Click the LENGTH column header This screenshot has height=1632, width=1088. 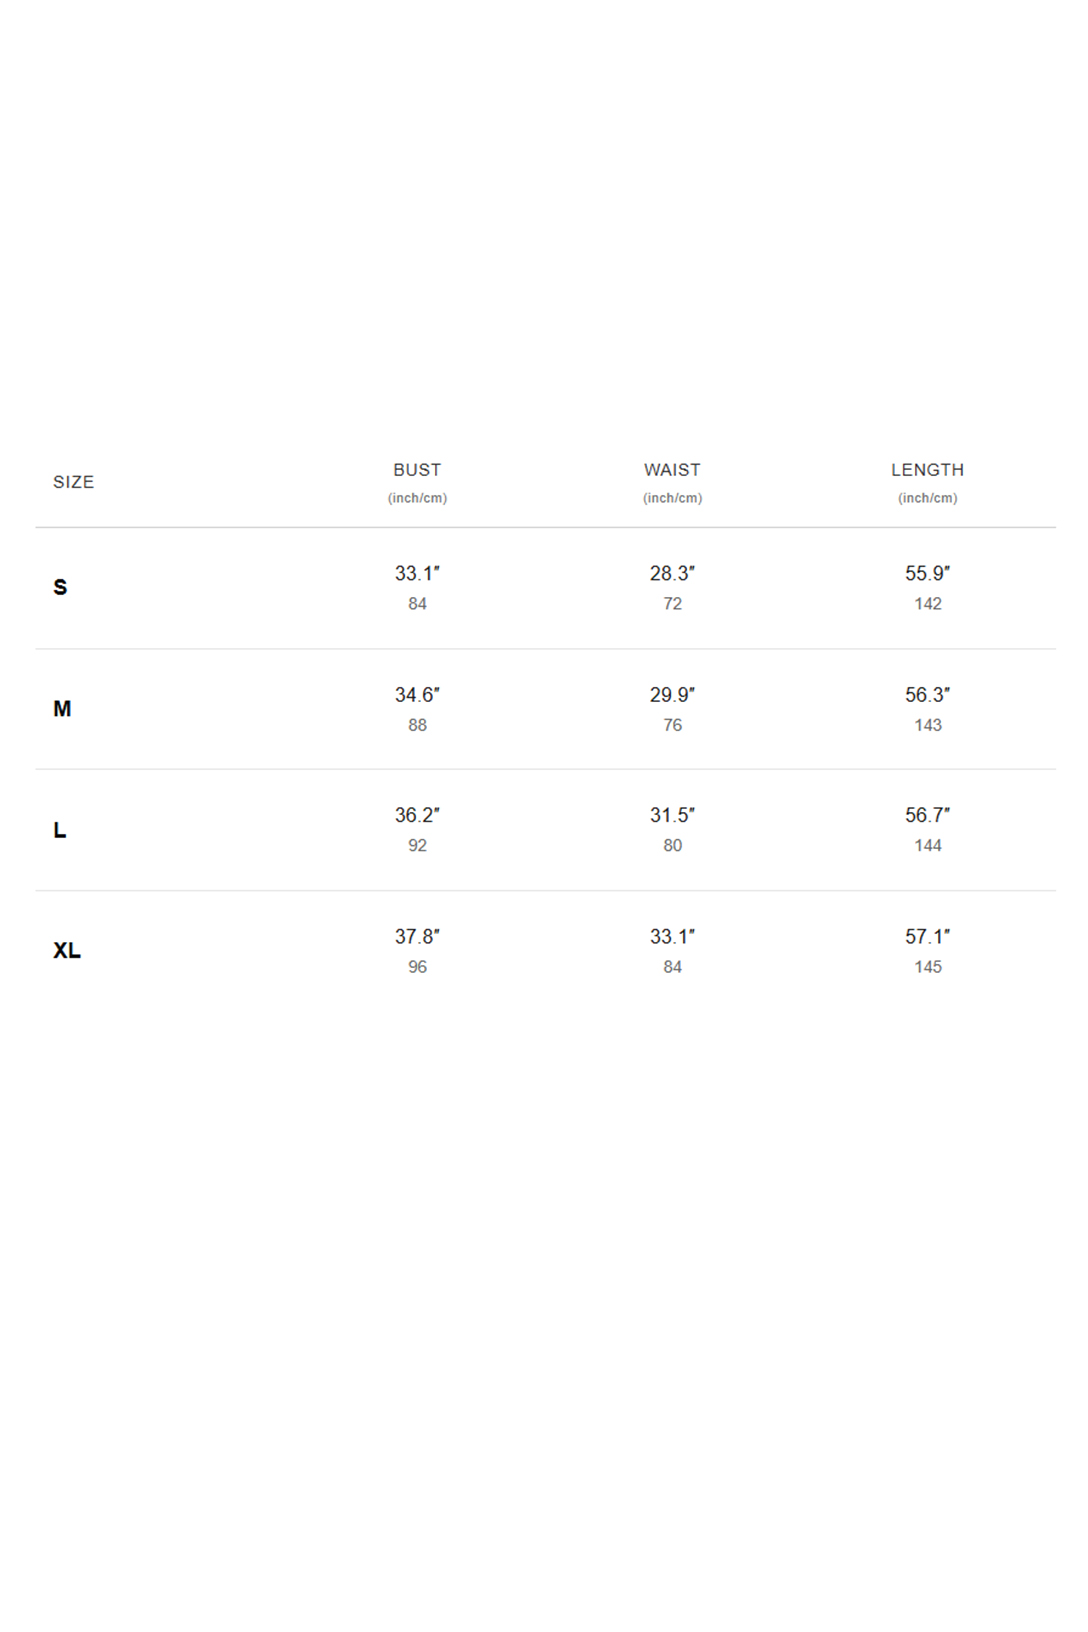click(x=927, y=470)
